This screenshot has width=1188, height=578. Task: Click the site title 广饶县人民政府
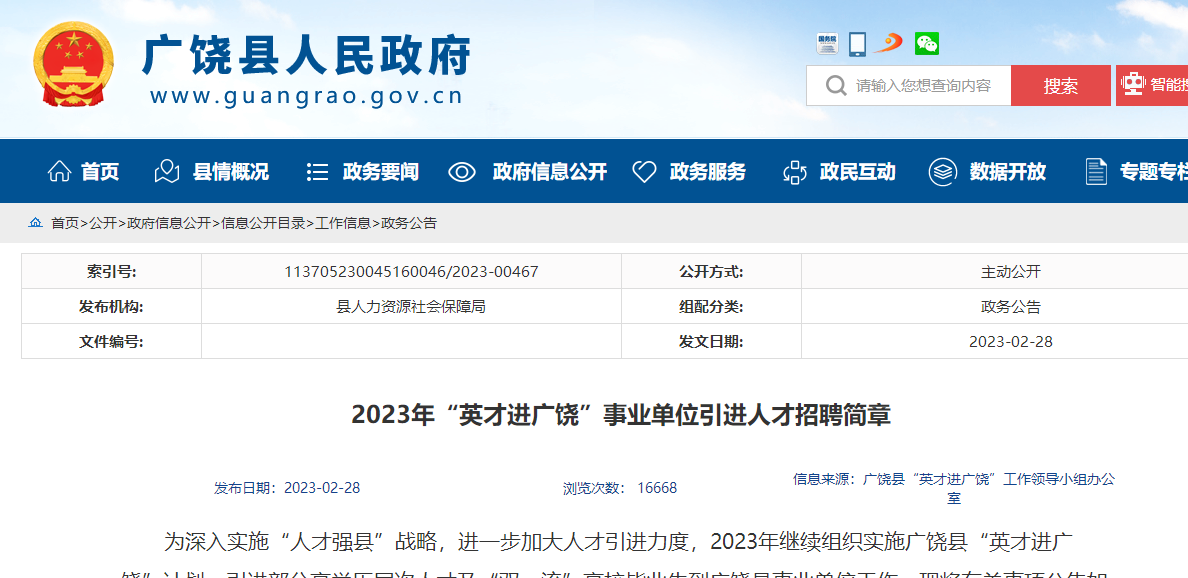(307, 55)
